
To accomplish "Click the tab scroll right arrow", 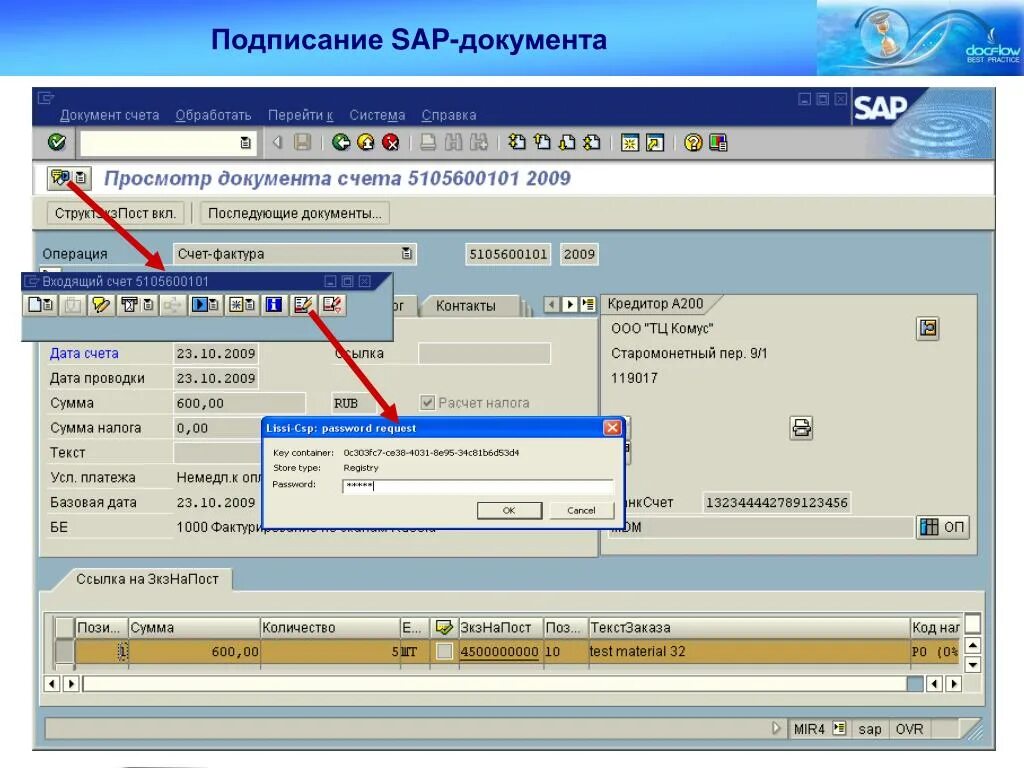I will 569,304.
